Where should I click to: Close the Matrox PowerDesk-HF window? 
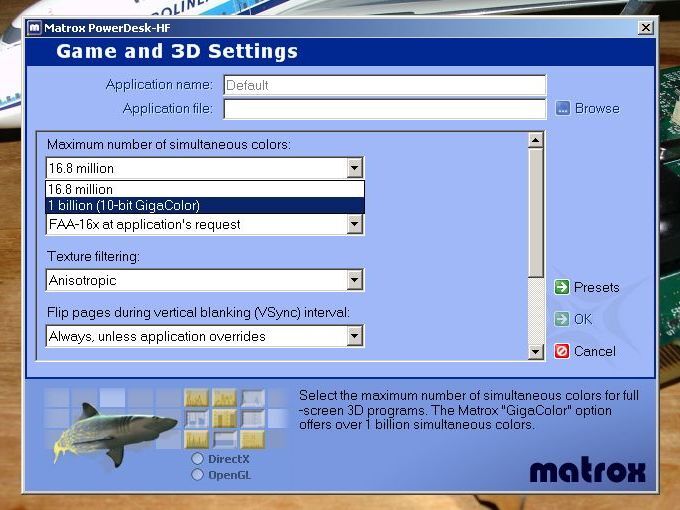pos(646,28)
